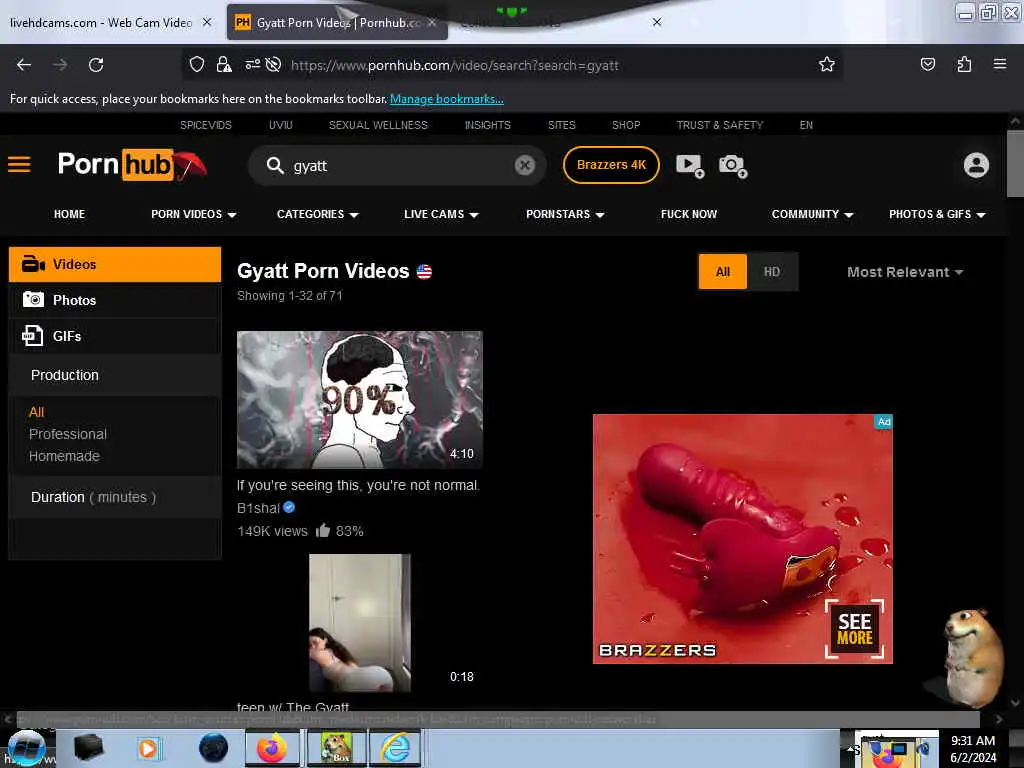Bookmark this page with the star icon
Image resolution: width=1024 pixels, height=768 pixels.
827,64
